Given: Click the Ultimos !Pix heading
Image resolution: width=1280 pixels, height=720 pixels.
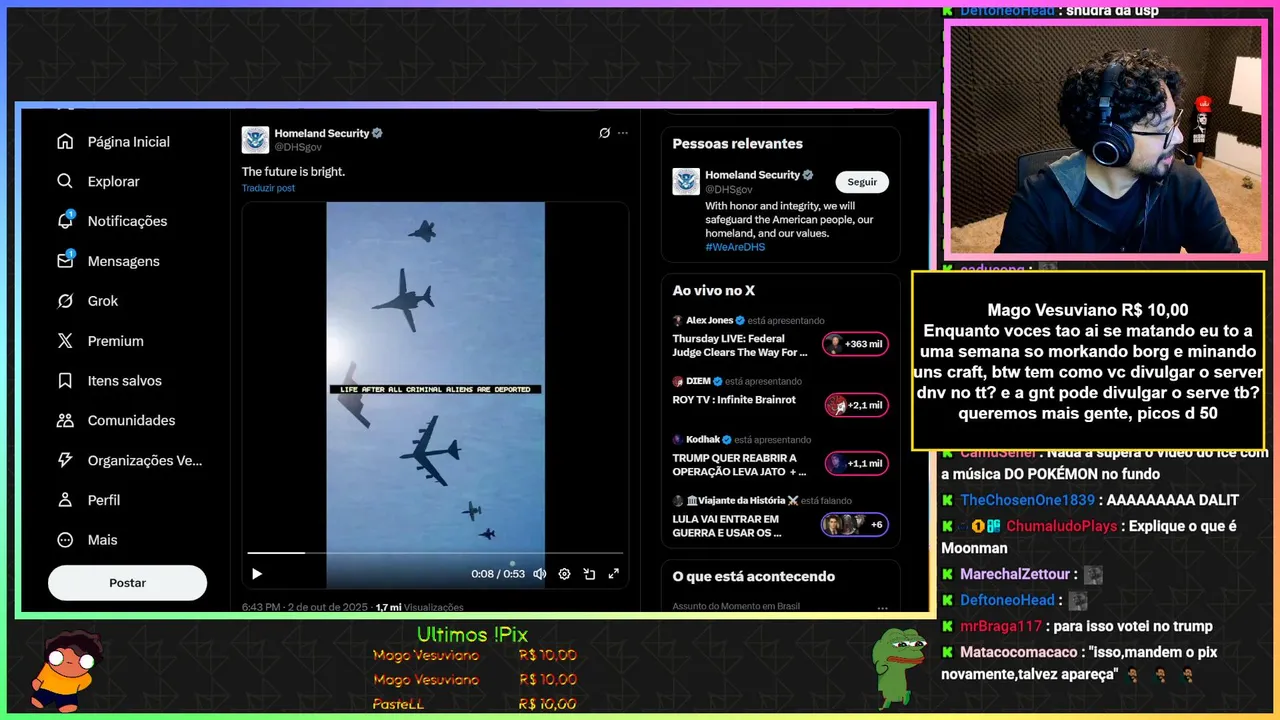Looking at the screenshot, I should (x=472, y=635).
